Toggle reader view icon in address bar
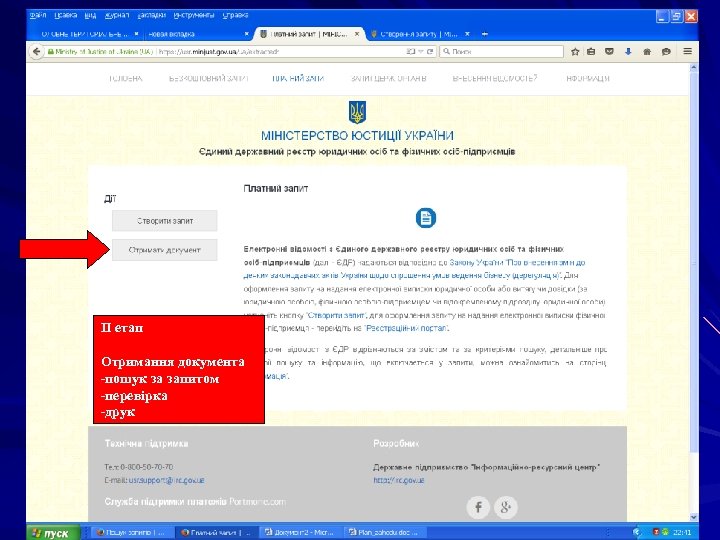720x540 pixels. (x=411, y=52)
